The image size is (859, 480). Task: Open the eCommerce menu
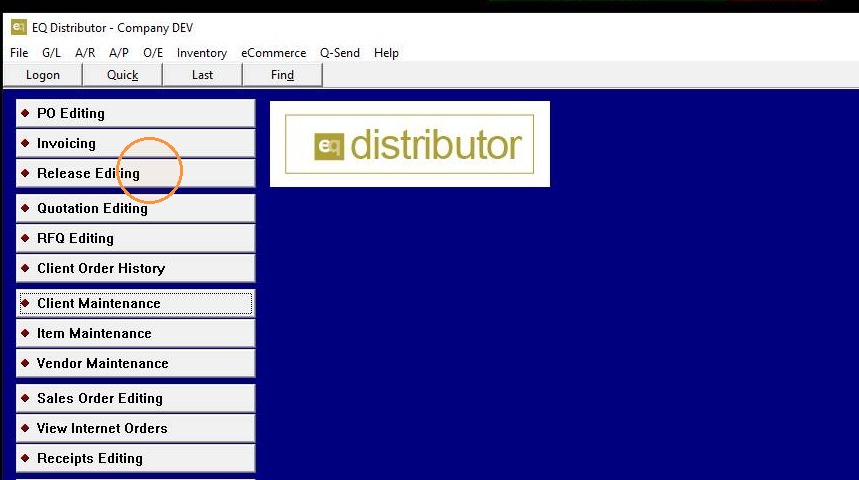point(273,53)
